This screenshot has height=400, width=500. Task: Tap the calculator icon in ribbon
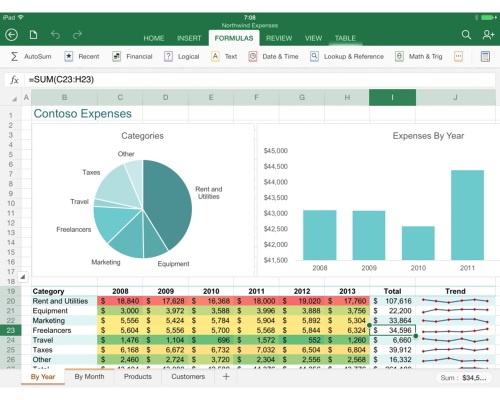pos(485,56)
